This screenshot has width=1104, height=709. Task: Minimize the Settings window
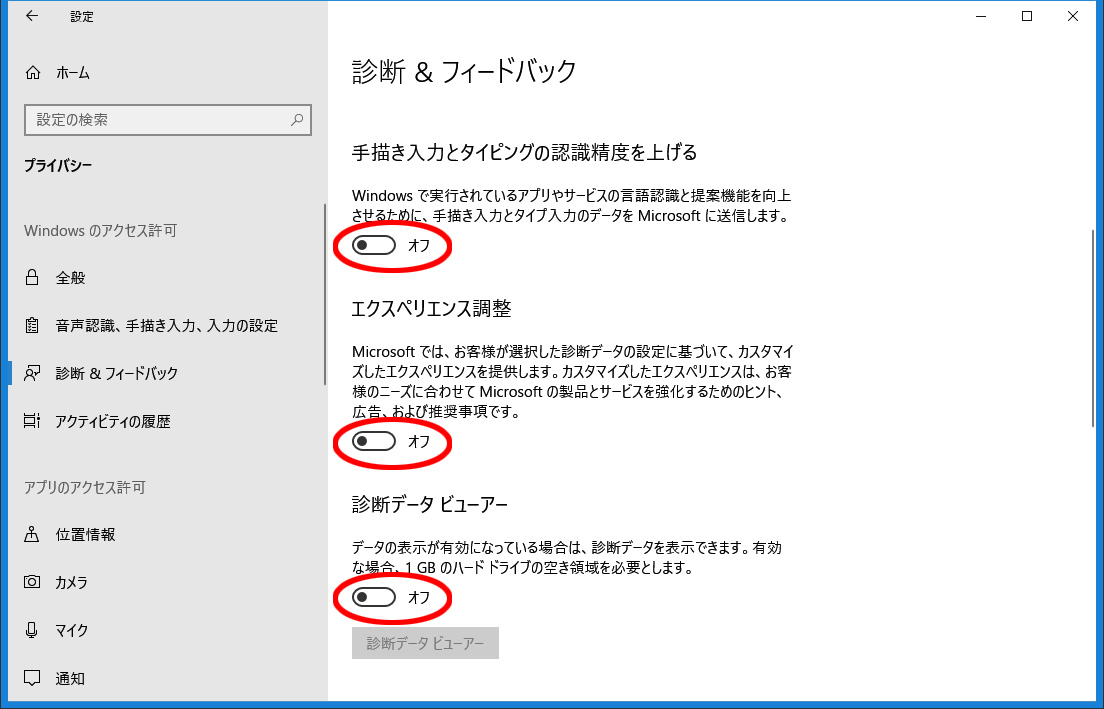[x=981, y=16]
